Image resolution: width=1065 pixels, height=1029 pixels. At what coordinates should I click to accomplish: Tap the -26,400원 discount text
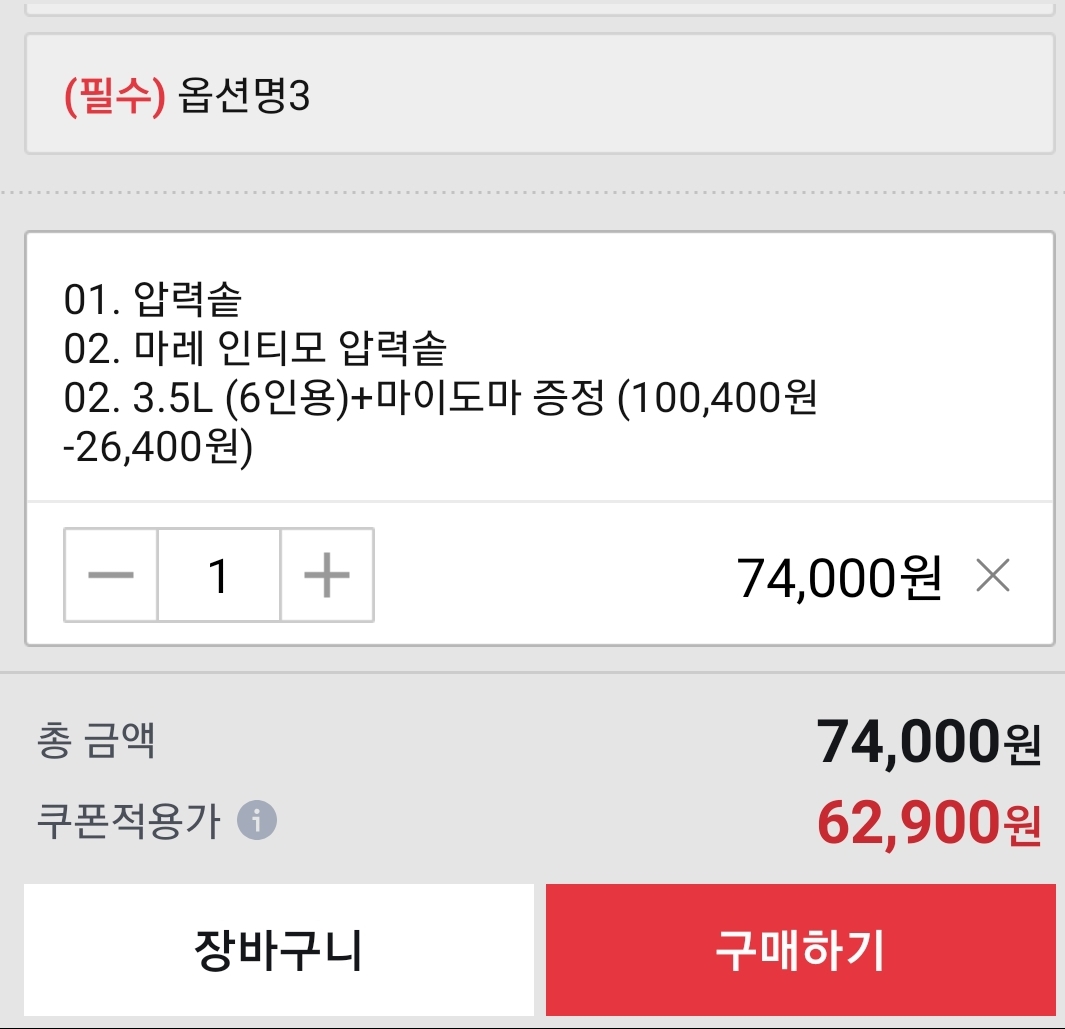[158, 448]
